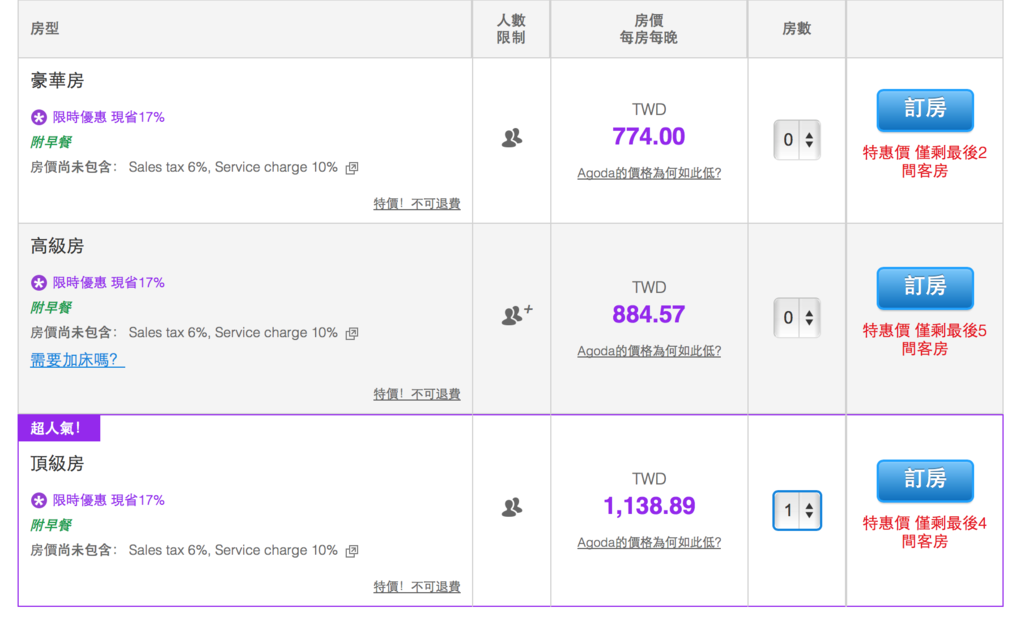The image size is (1024, 625).
Task: Click 訂房 button for 豪華房
Action: 924,110
